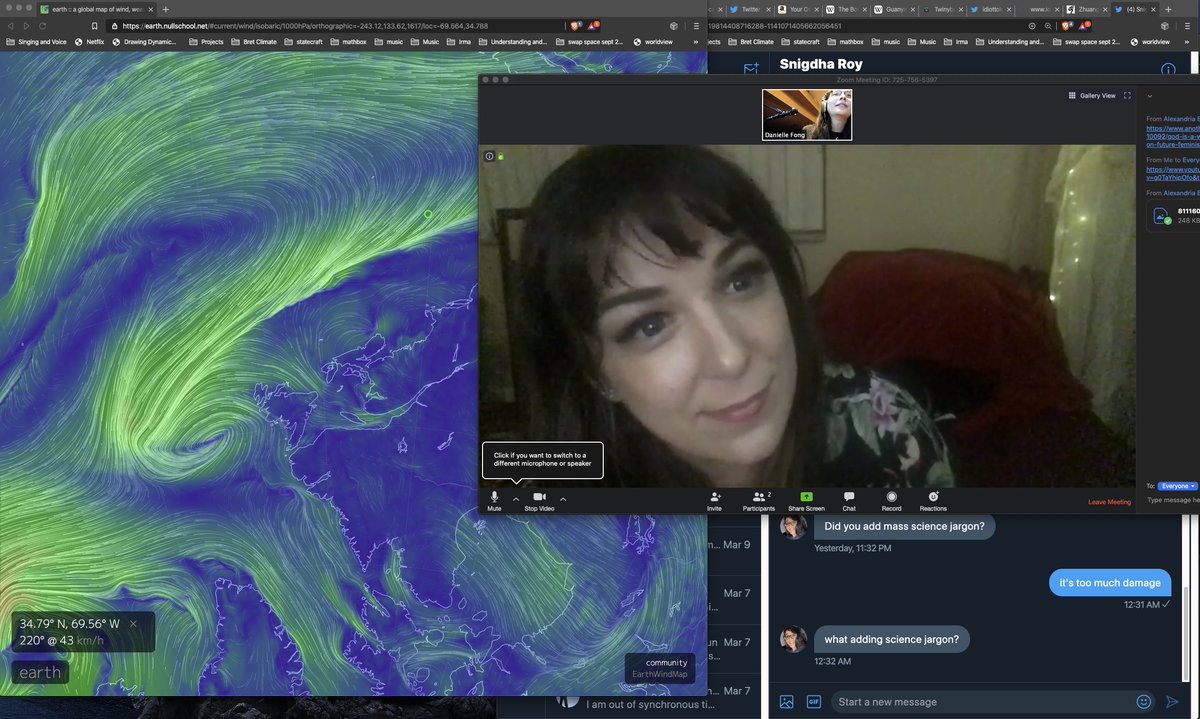This screenshot has width=1200, height=719.
Task: Add a GIF to the Twitter message
Action: 814,702
